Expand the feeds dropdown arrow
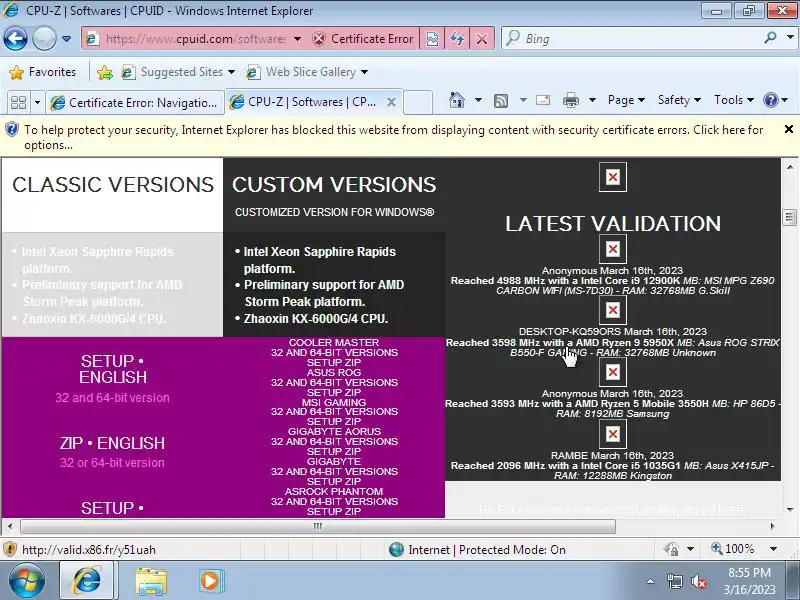The image size is (800, 600). [x=523, y=100]
